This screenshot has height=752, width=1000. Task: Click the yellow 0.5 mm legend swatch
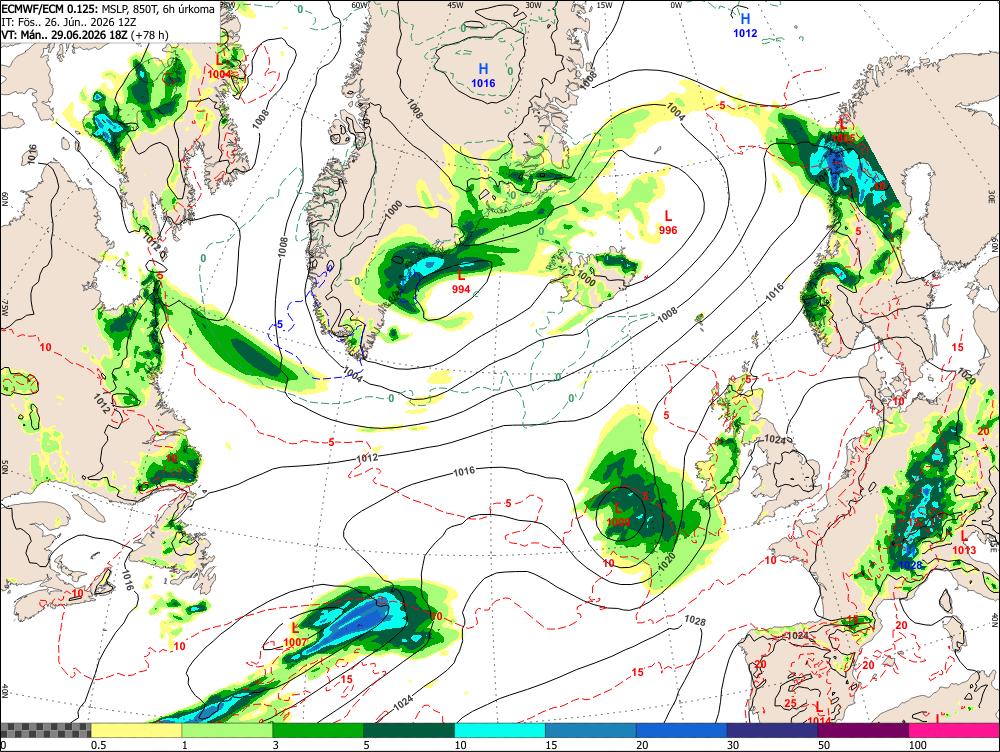pos(136,730)
